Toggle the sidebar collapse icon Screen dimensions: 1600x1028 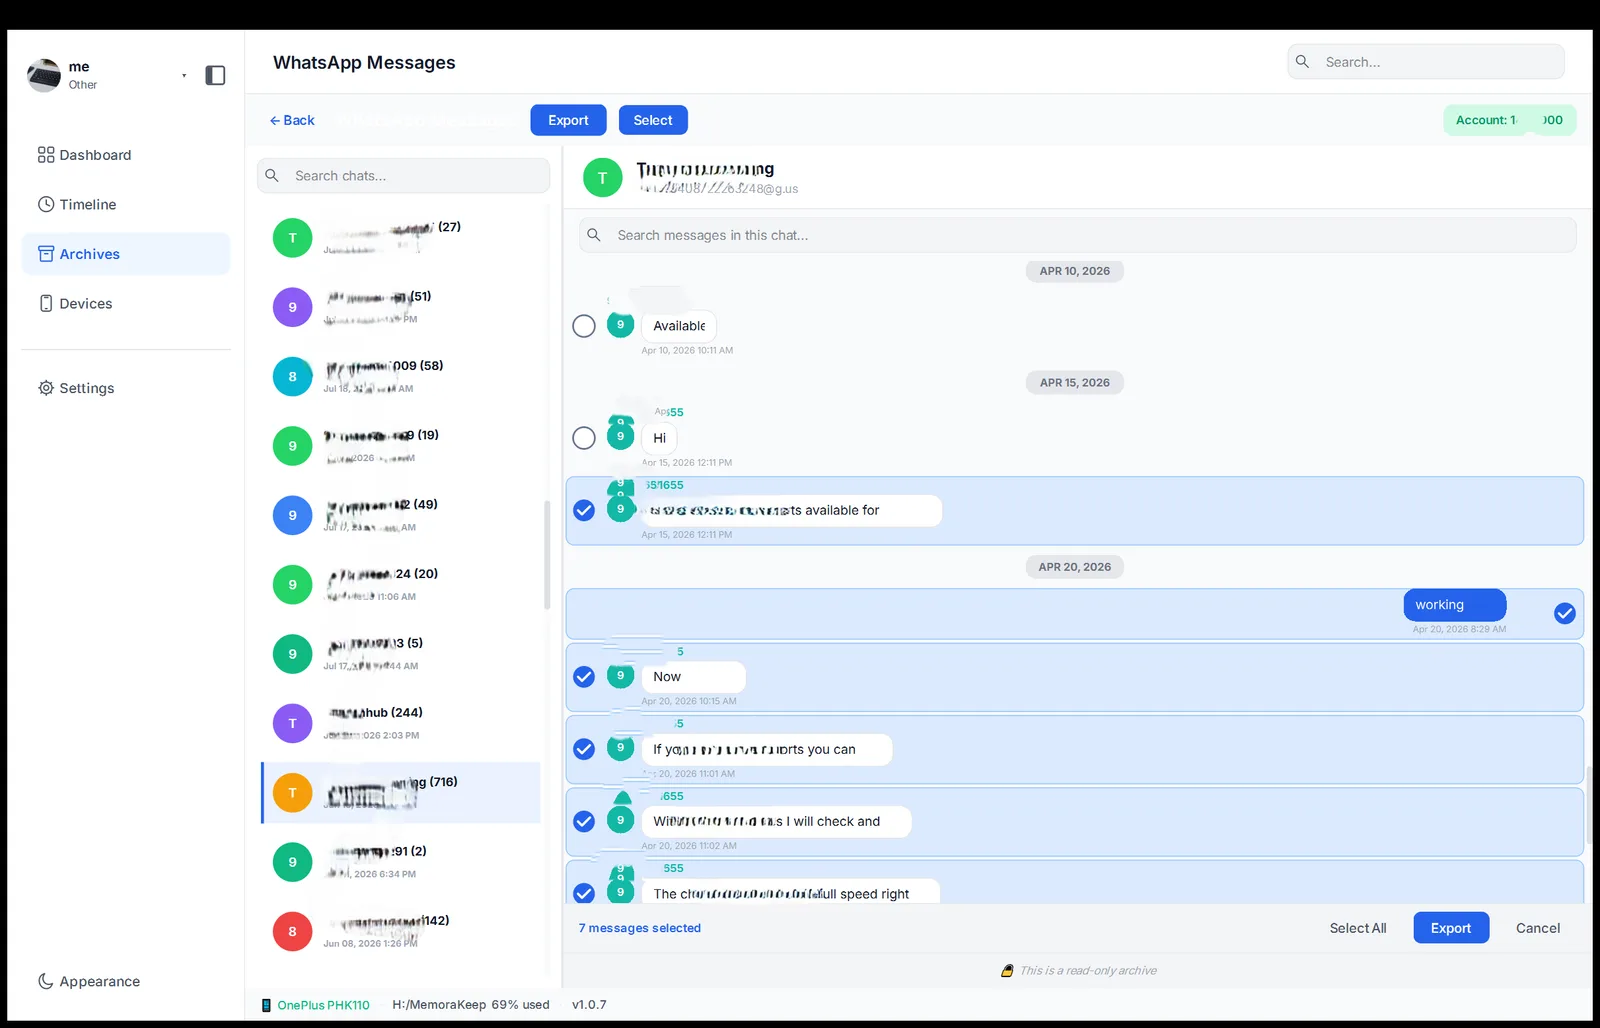click(215, 75)
